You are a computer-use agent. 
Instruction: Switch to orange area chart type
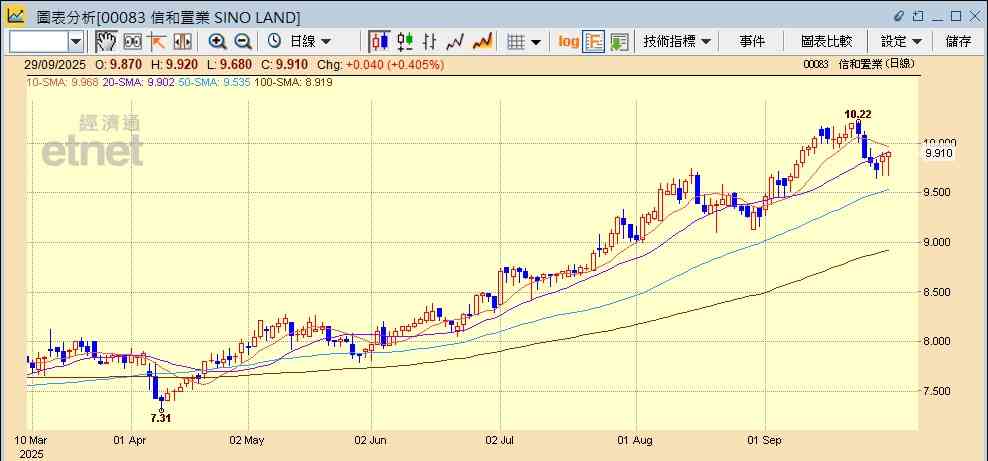[x=482, y=42]
